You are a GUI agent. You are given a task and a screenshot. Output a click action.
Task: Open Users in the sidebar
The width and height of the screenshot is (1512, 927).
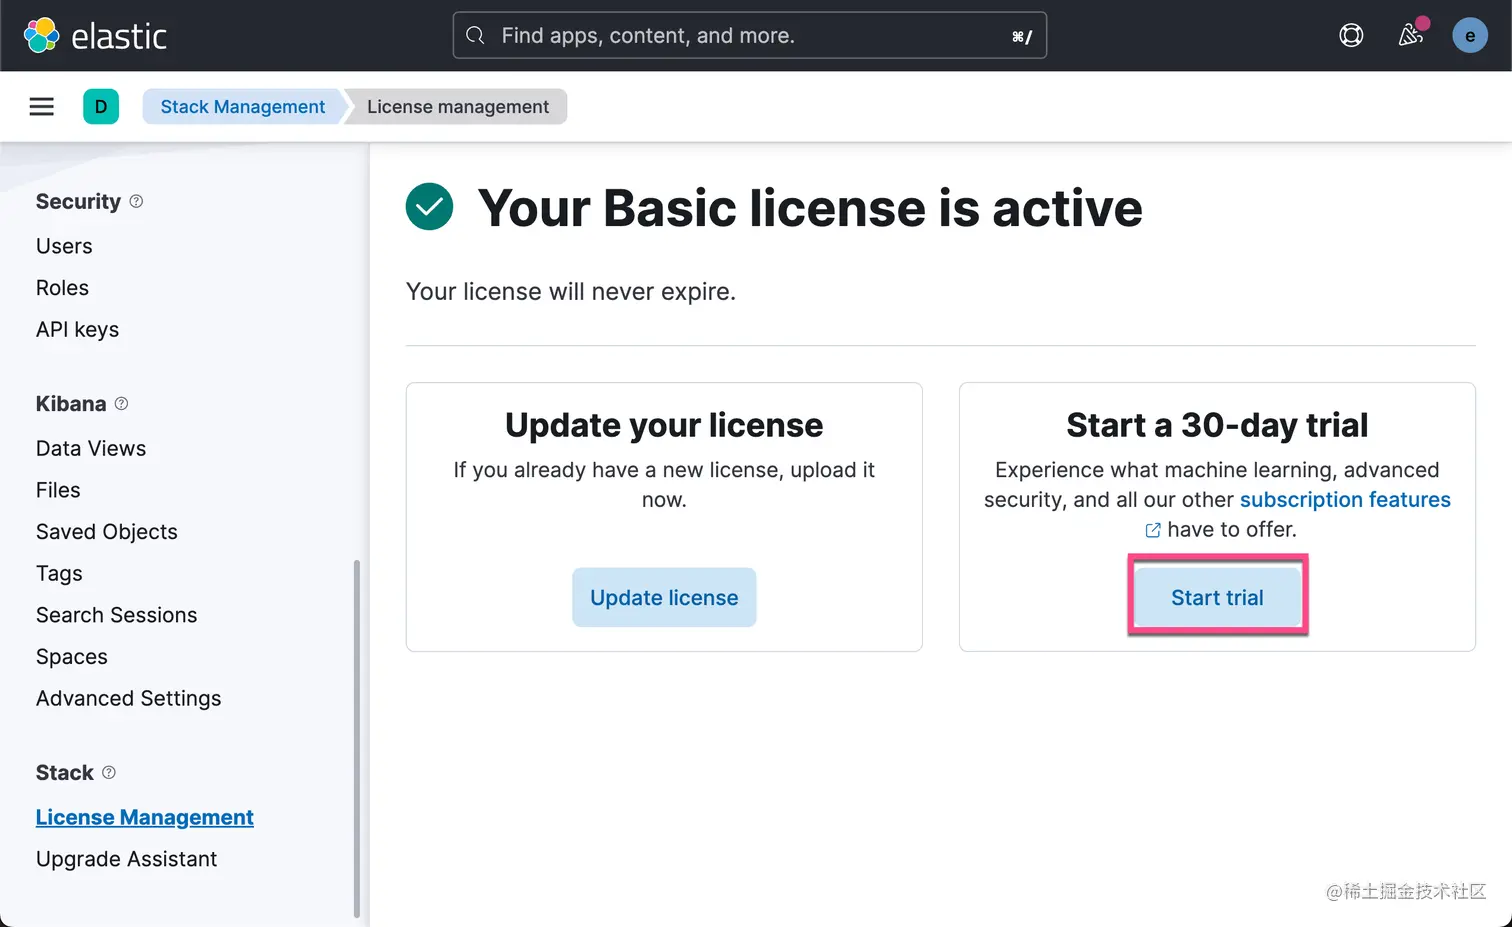pyautogui.click(x=64, y=246)
